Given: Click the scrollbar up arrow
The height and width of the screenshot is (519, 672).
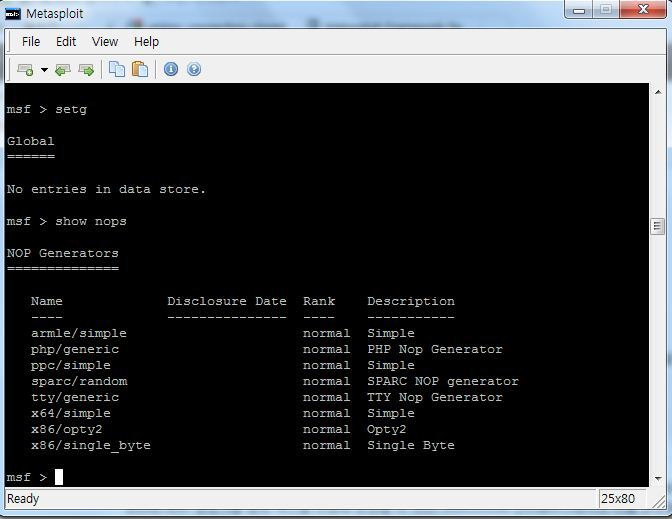Looking at the screenshot, I should click(658, 92).
